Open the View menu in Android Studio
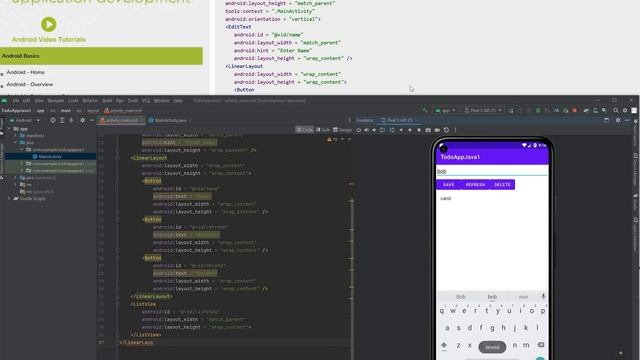This screenshot has width=640, height=360. point(39,100)
